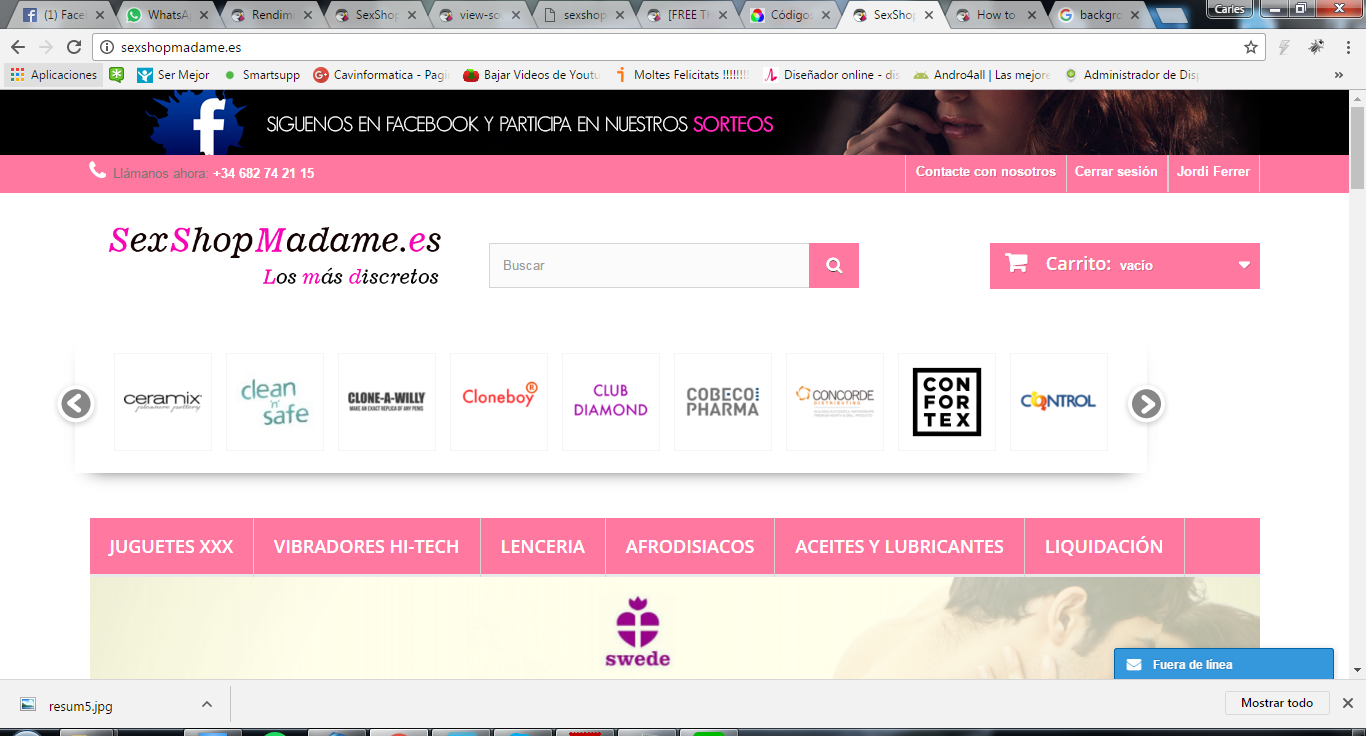Open the JUGUETES XXX menu

point(171,547)
